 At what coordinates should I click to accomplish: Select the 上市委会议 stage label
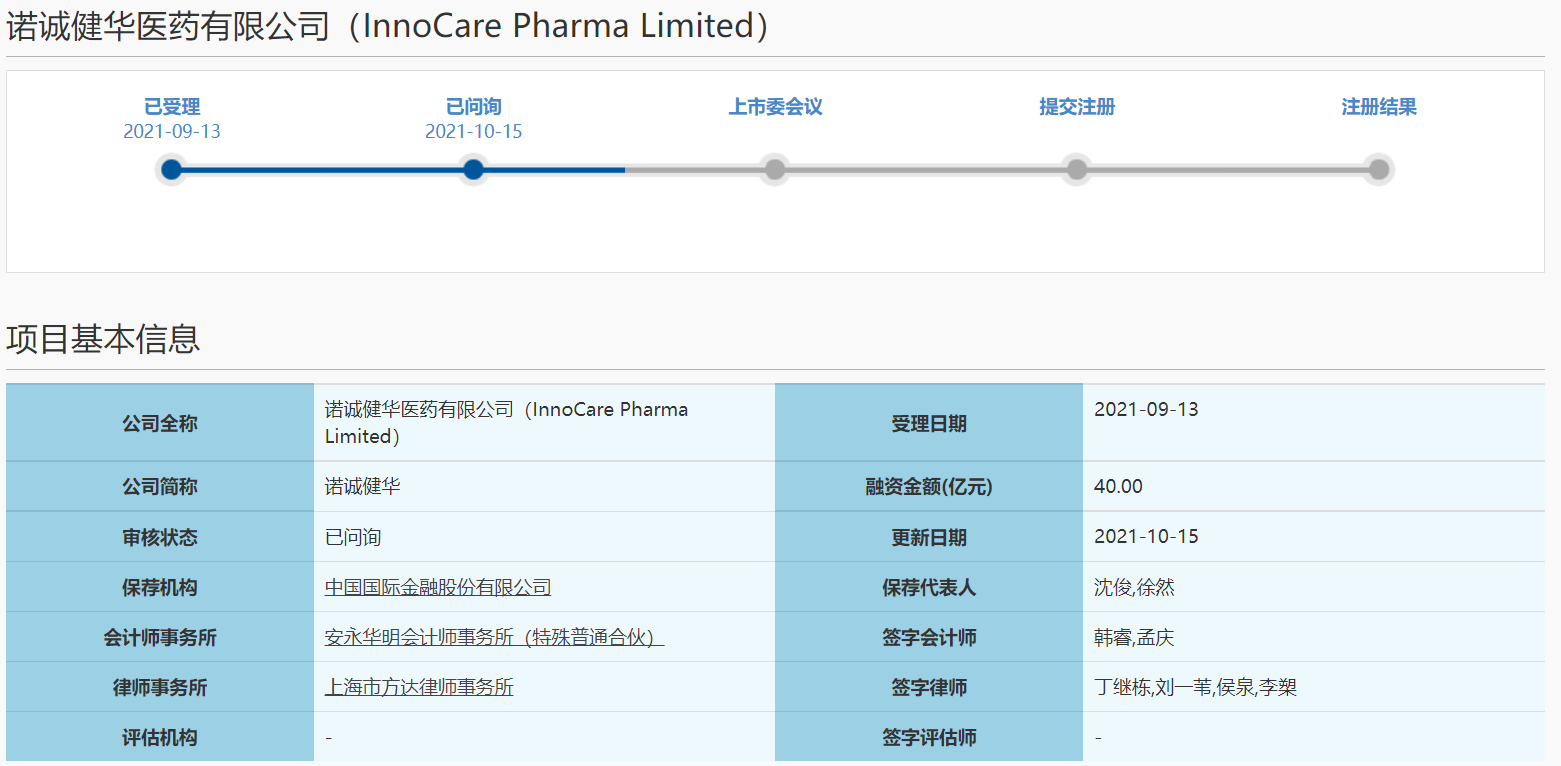775,107
